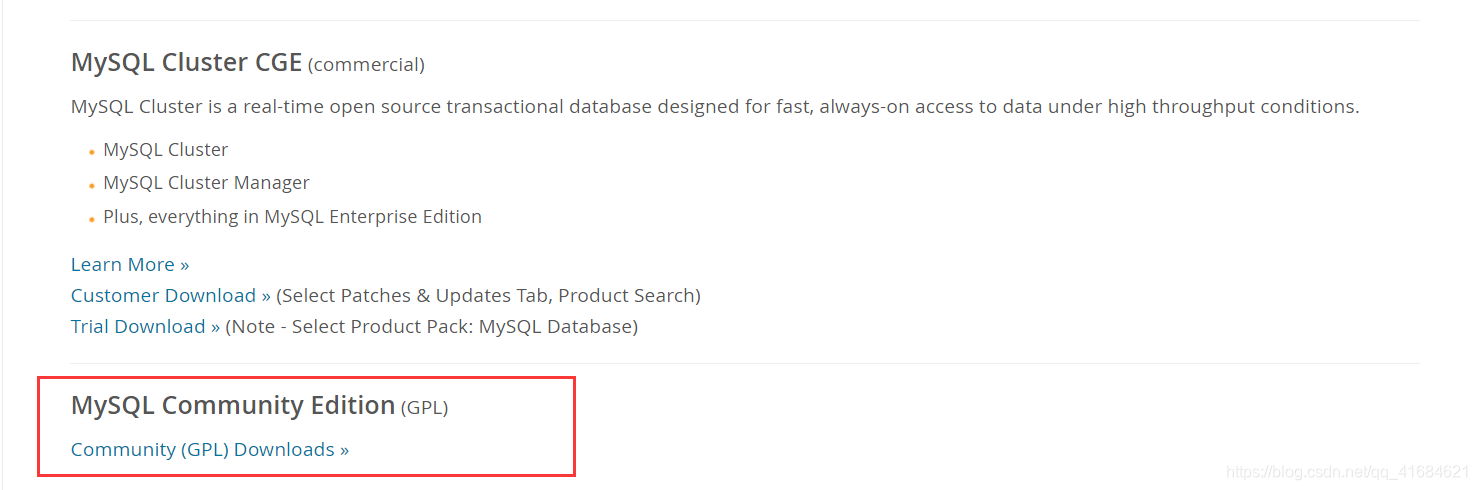Image resolution: width=1477 pixels, height=490 pixels.
Task: Click the orange bullet beside MySQL Cluster
Action: pos(91,153)
